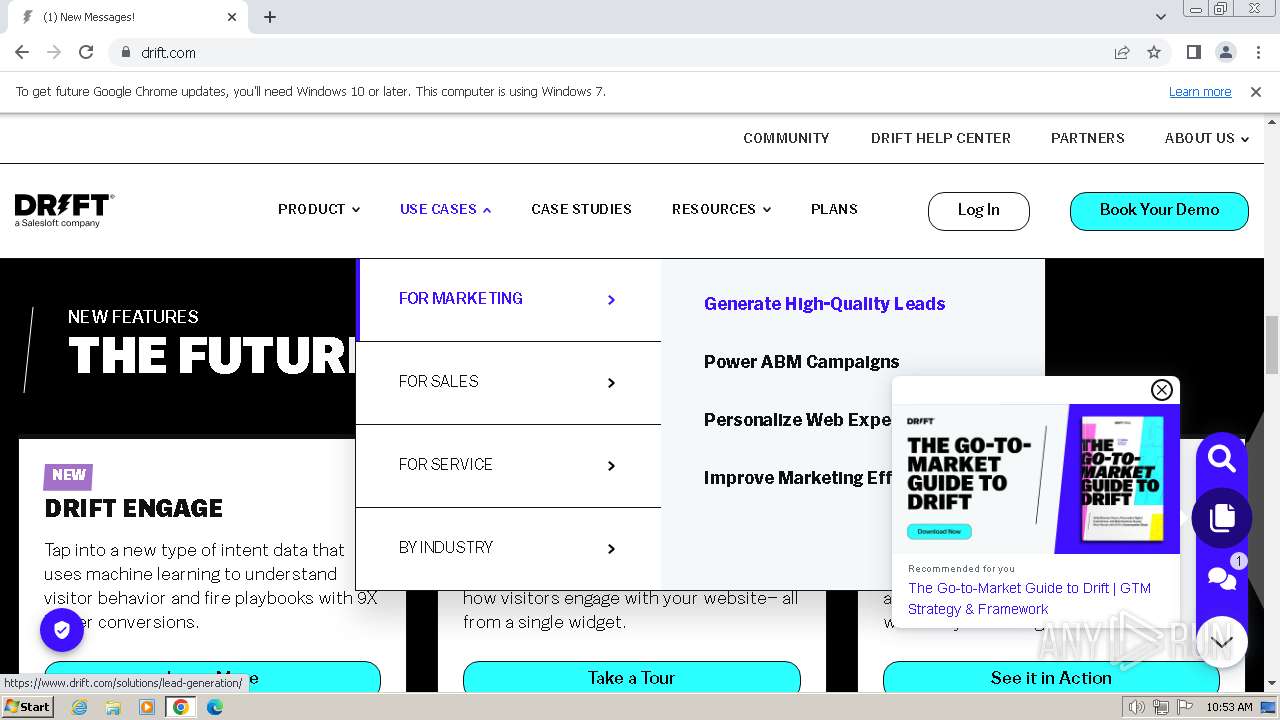Open Generate High-Quality Leads link

click(x=824, y=304)
